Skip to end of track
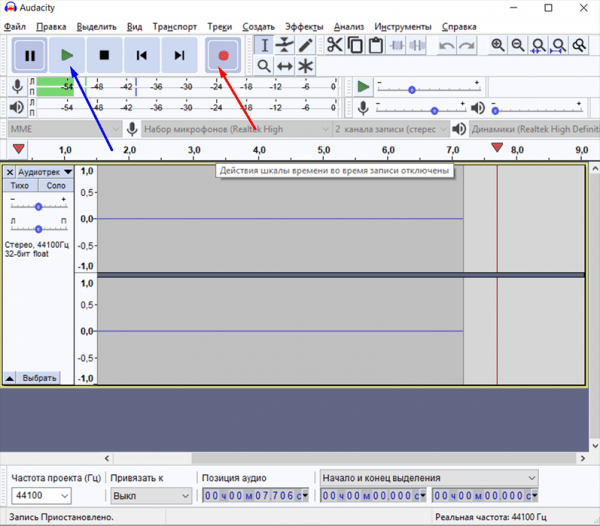The height and width of the screenshot is (526, 600). click(179, 55)
